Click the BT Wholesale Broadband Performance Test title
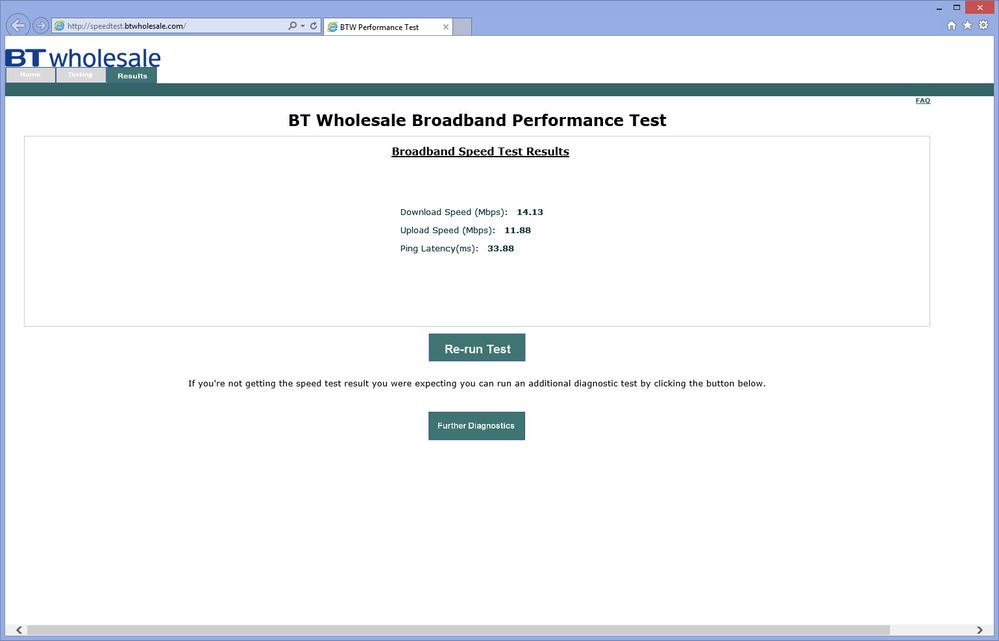The width and height of the screenshot is (999, 641). coord(477,120)
